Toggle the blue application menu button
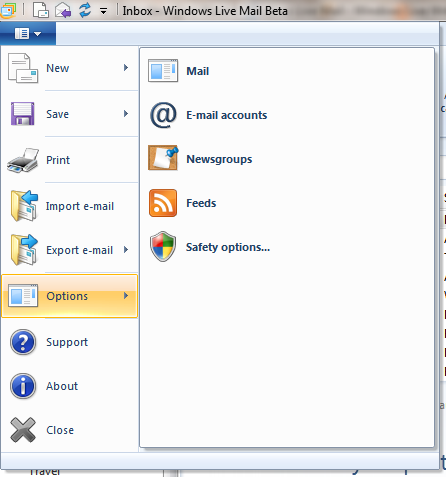The height and width of the screenshot is (477, 446). coord(28,33)
